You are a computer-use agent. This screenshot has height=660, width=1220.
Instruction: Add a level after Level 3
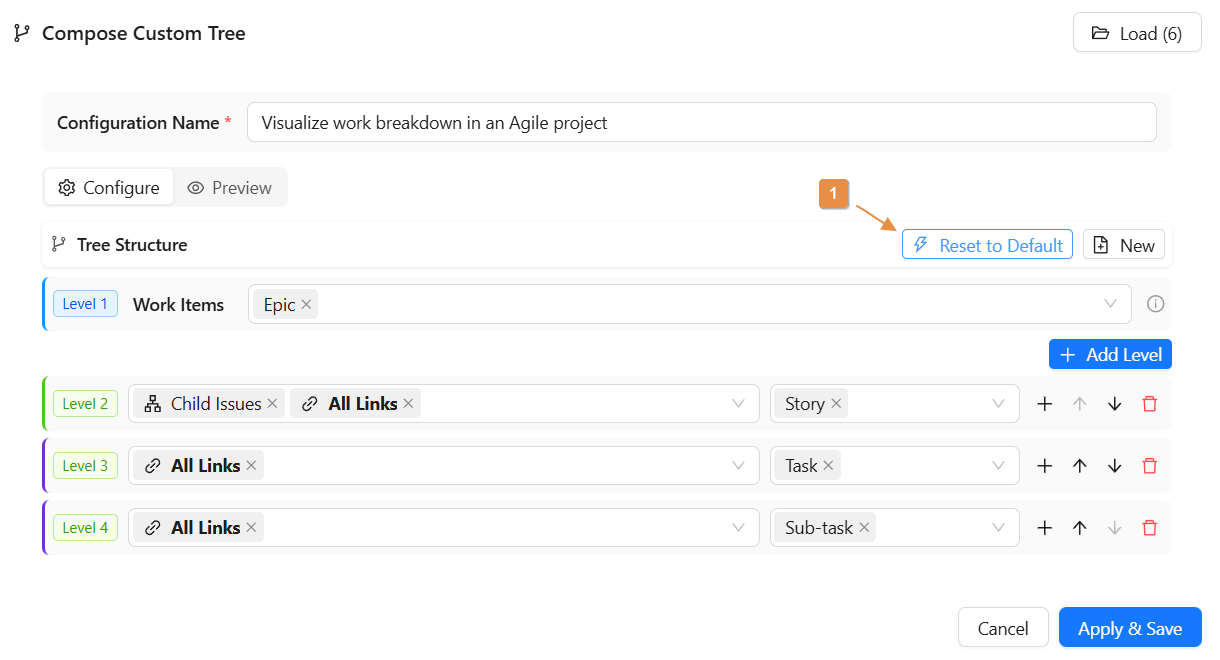[x=1045, y=466]
